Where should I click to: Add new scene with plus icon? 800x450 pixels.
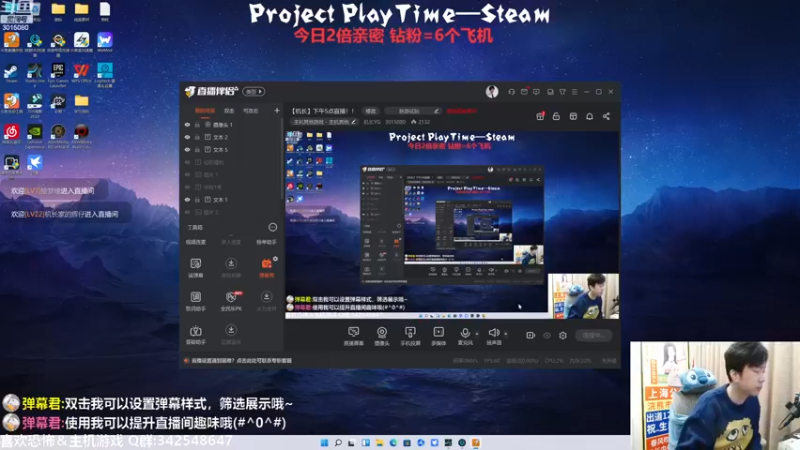click(x=277, y=110)
